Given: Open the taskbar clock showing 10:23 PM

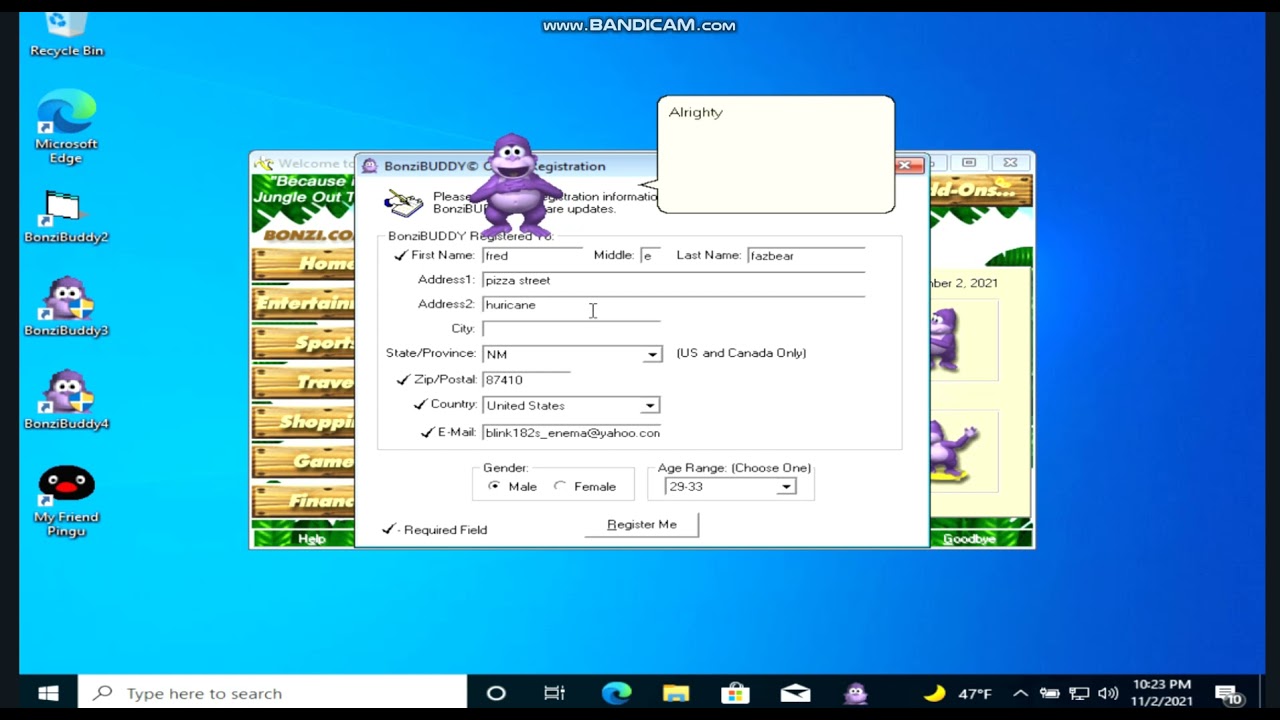Looking at the screenshot, I should click(x=1162, y=693).
